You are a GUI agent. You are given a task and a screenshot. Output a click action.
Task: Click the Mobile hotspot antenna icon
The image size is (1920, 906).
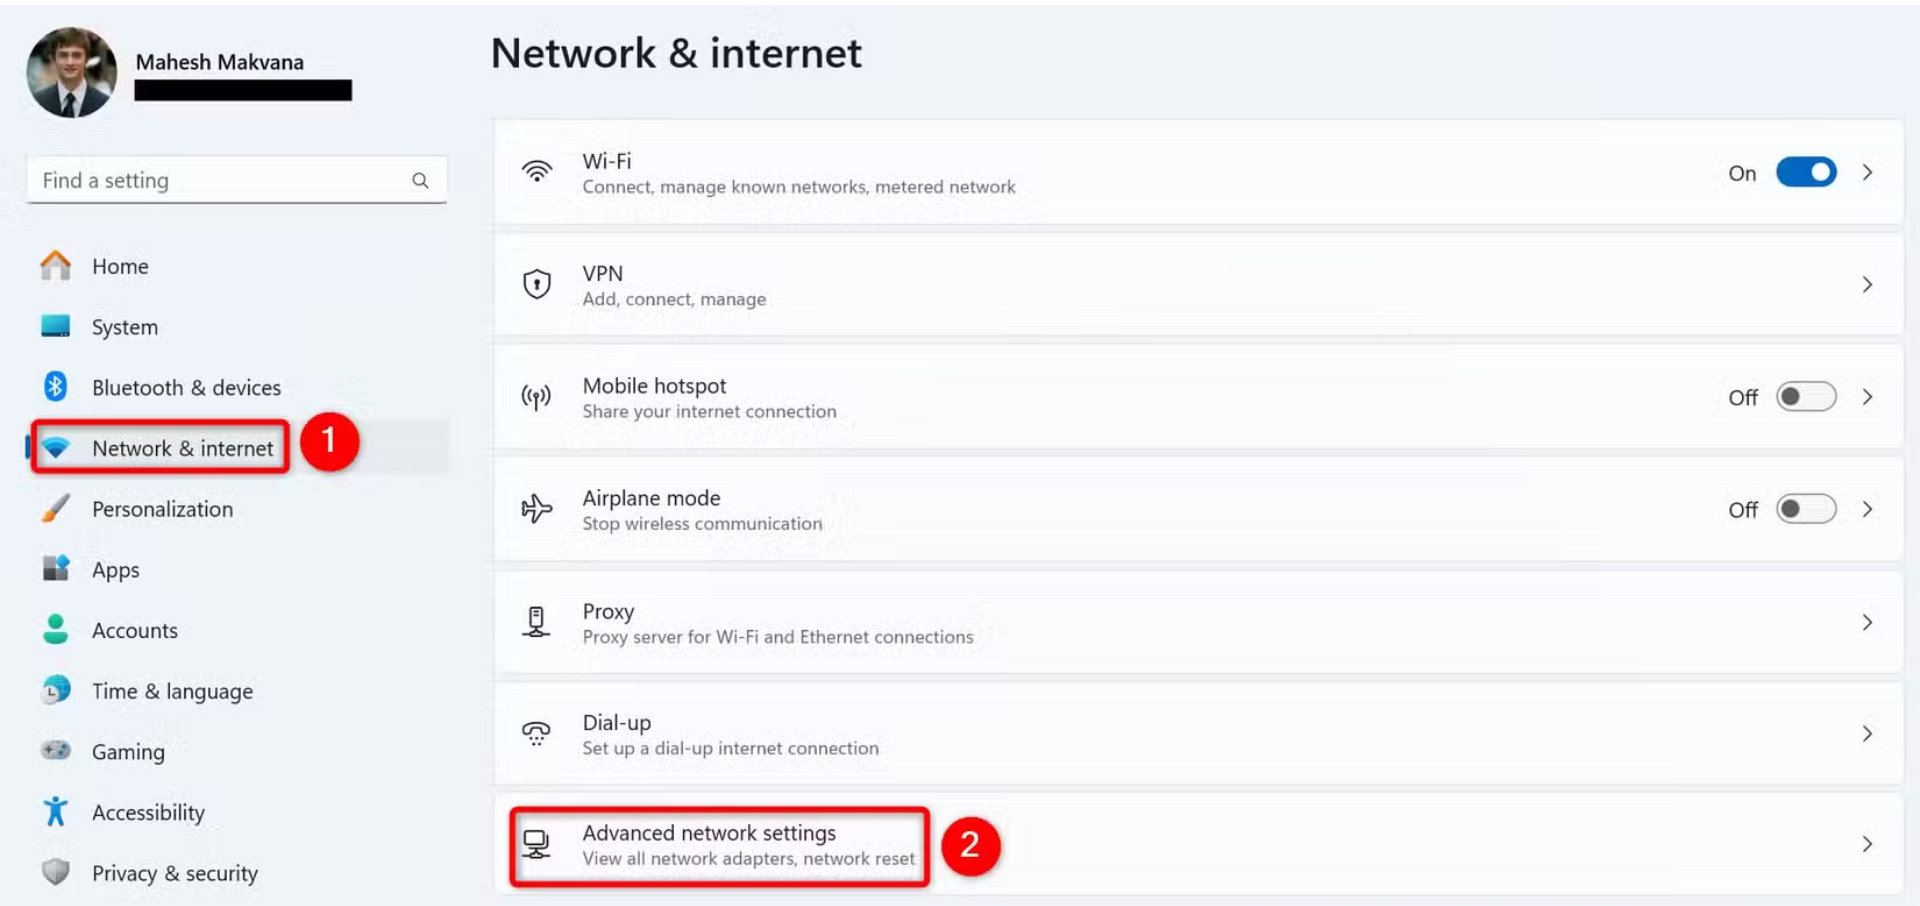pos(537,398)
